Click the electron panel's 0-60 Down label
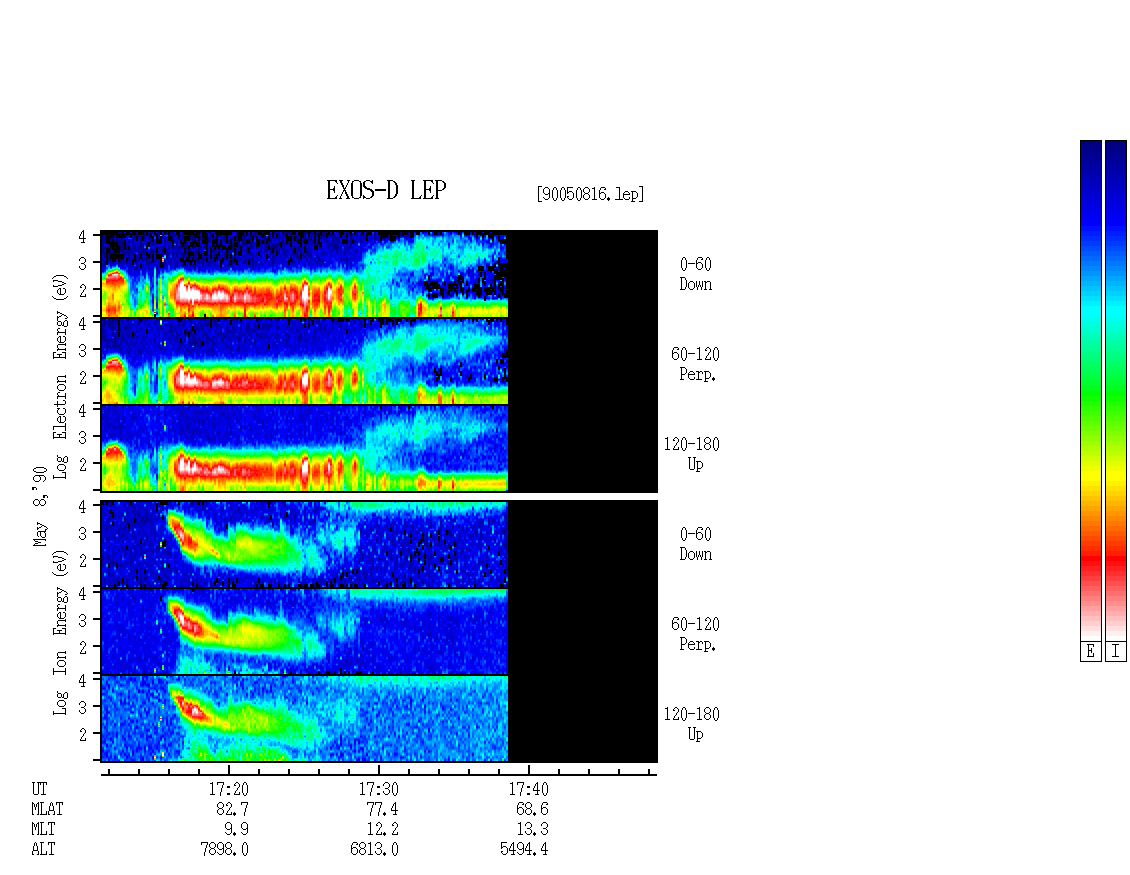Viewport: 1130px width, 875px height. (x=695, y=275)
